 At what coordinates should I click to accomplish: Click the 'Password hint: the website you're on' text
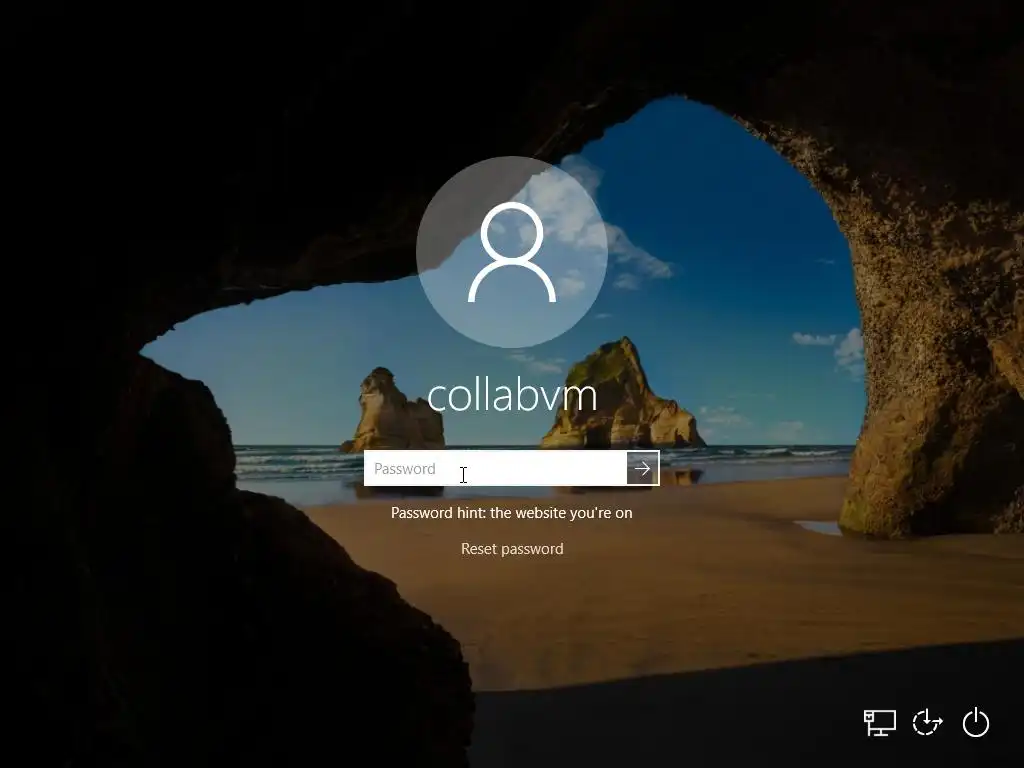pyautogui.click(x=511, y=513)
